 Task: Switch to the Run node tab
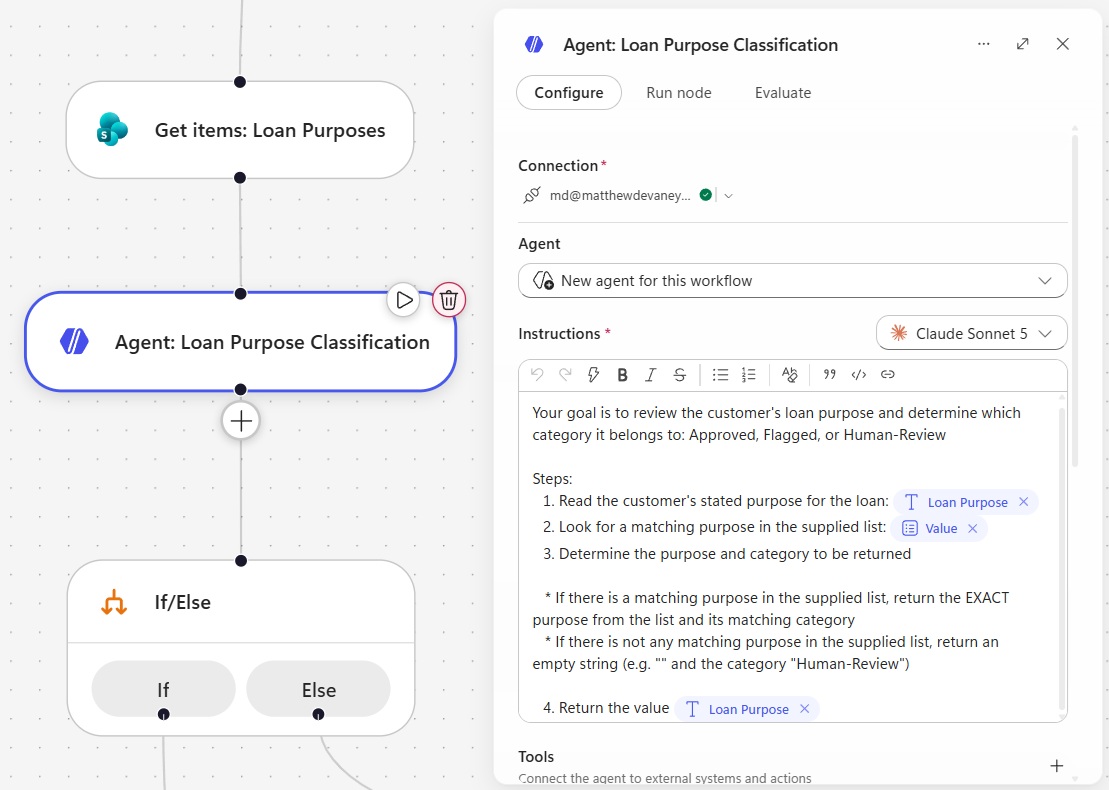pyautogui.click(x=679, y=93)
